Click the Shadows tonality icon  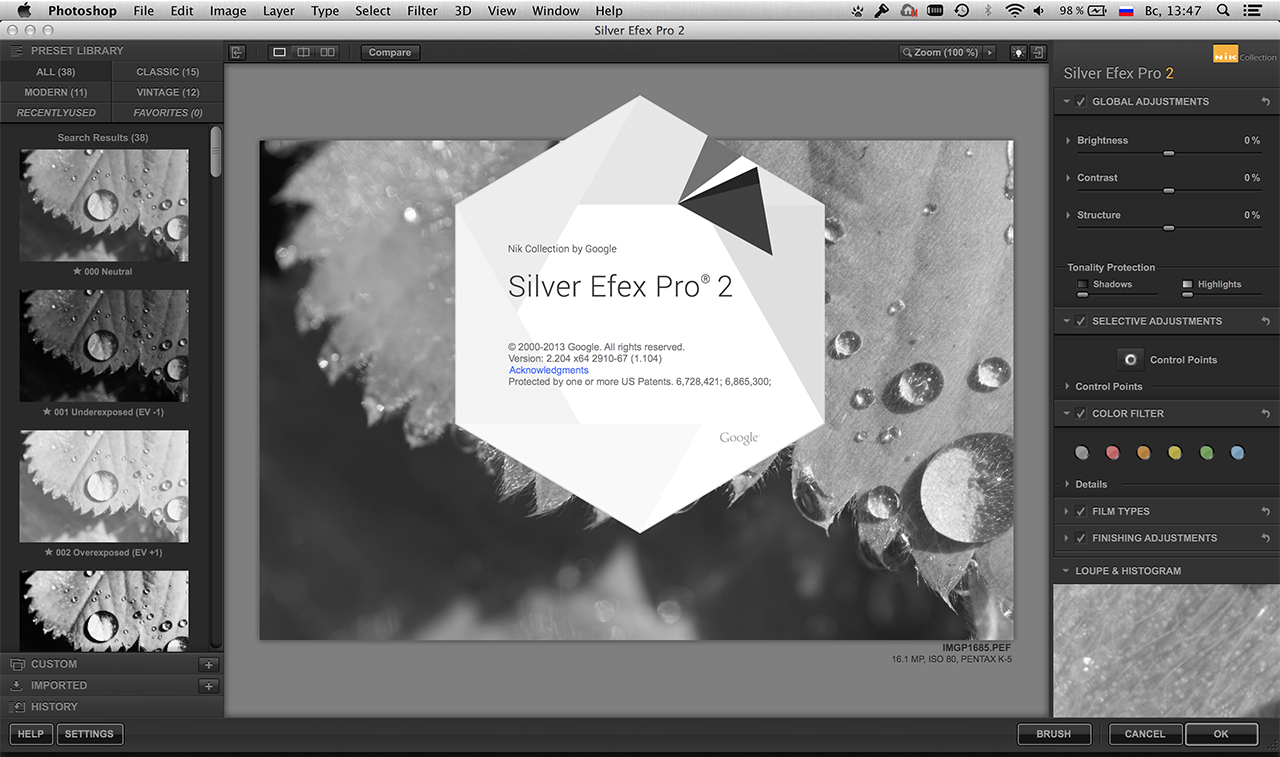pos(1082,285)
